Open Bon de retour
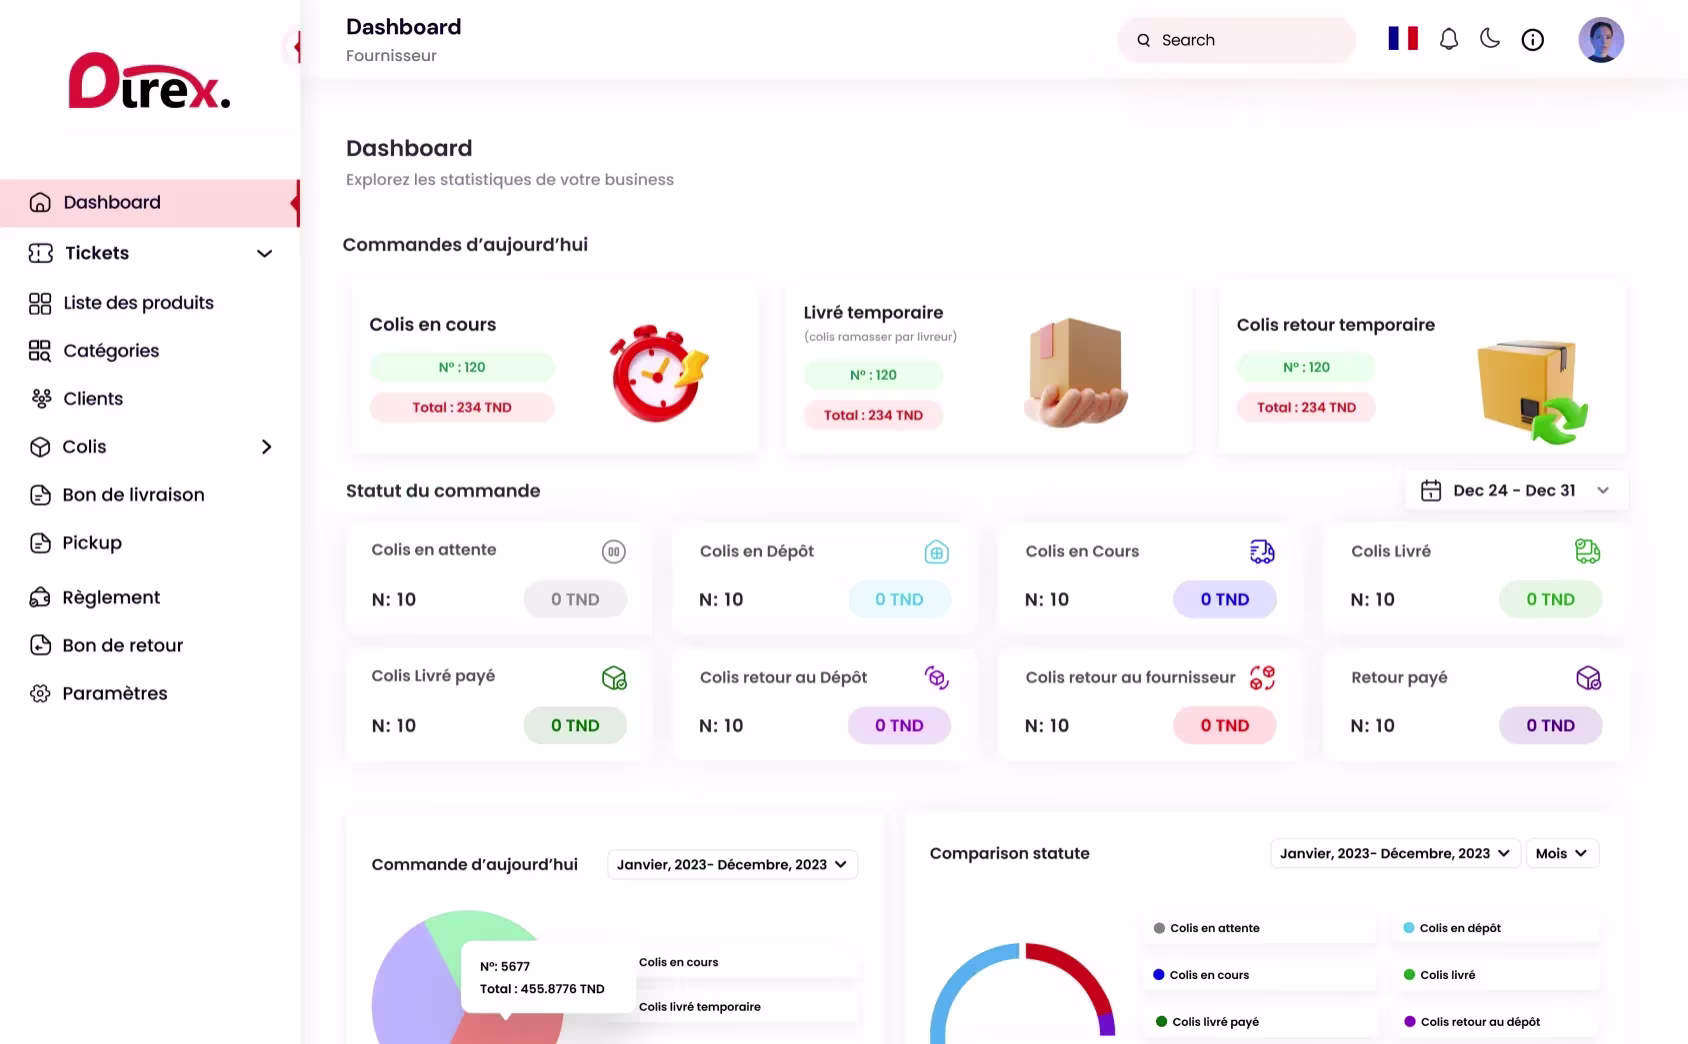Screen dimensions: 1688x1044 pyautogui.click(x=123, y=646)
